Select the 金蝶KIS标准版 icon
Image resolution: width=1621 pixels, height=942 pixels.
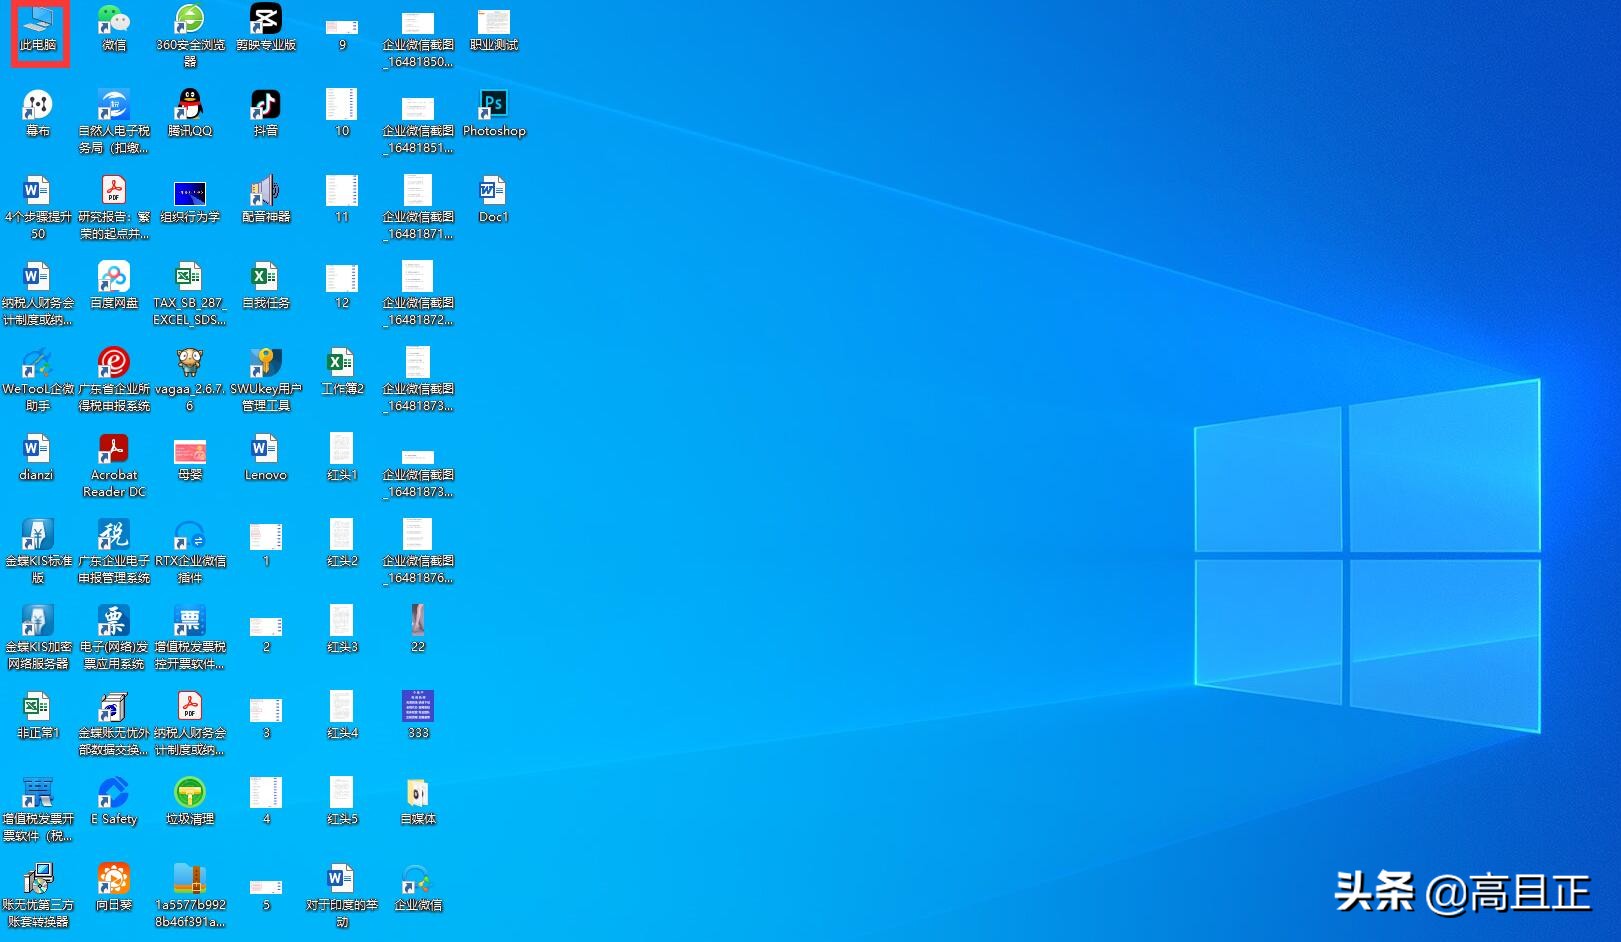click(38, 551)
